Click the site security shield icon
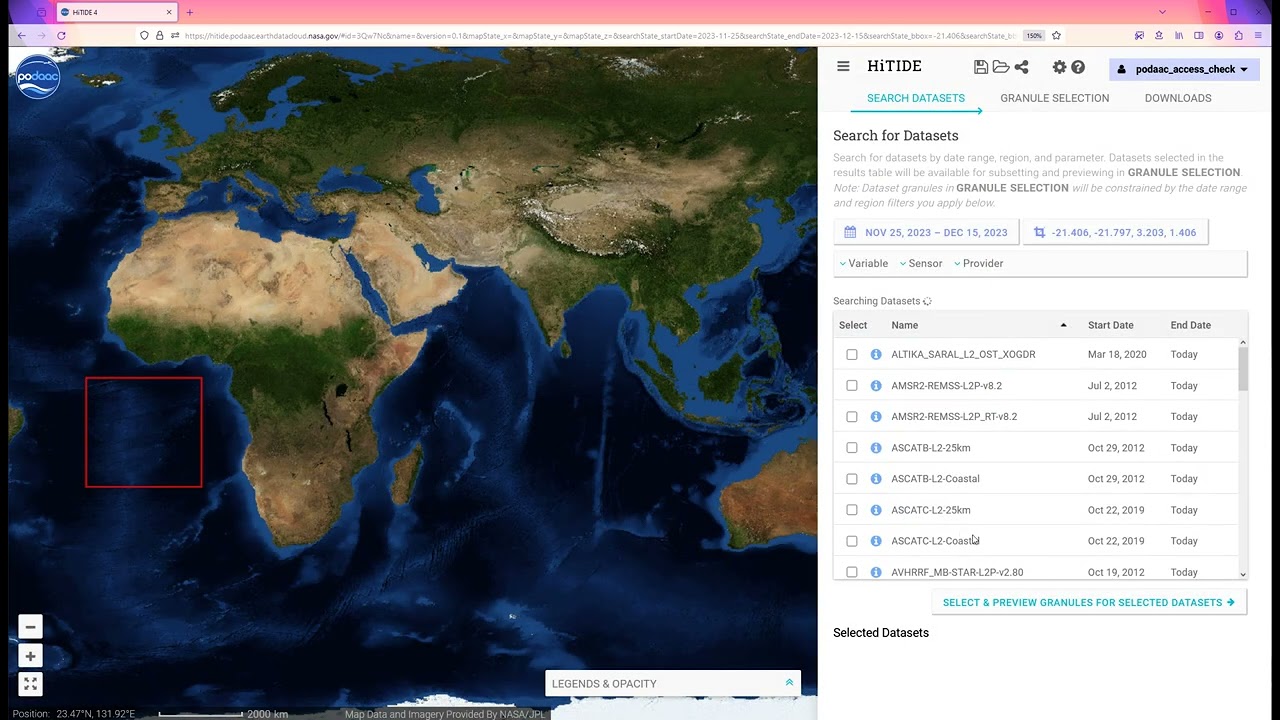The width and height of the screenshot is (1280, 720). 145,36
